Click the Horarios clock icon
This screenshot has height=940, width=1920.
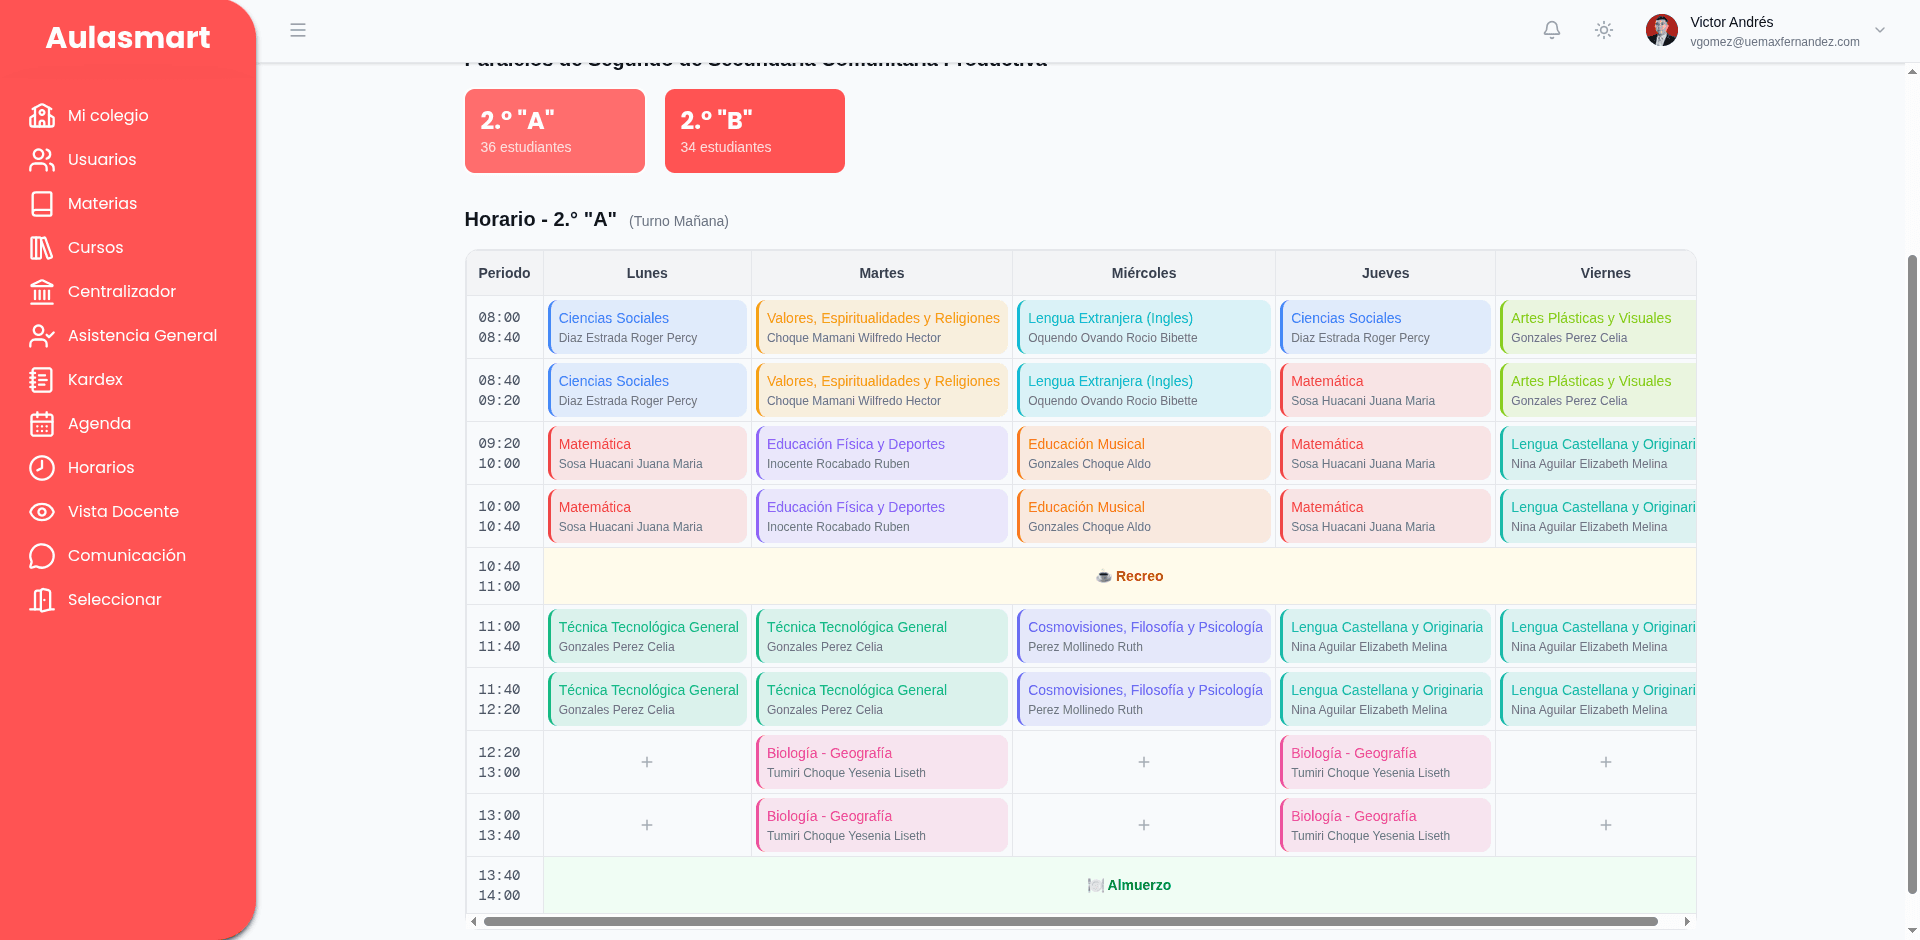point(42,468)
